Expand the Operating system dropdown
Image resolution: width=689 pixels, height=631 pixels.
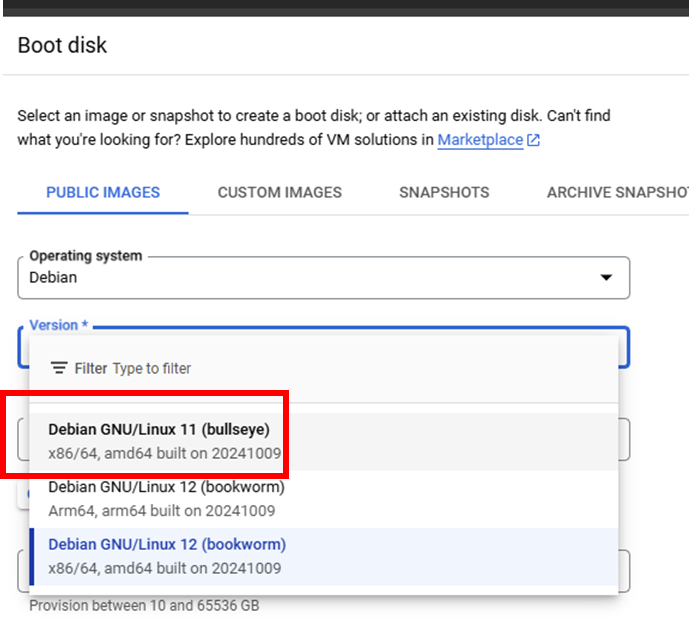tap(323, 278)
